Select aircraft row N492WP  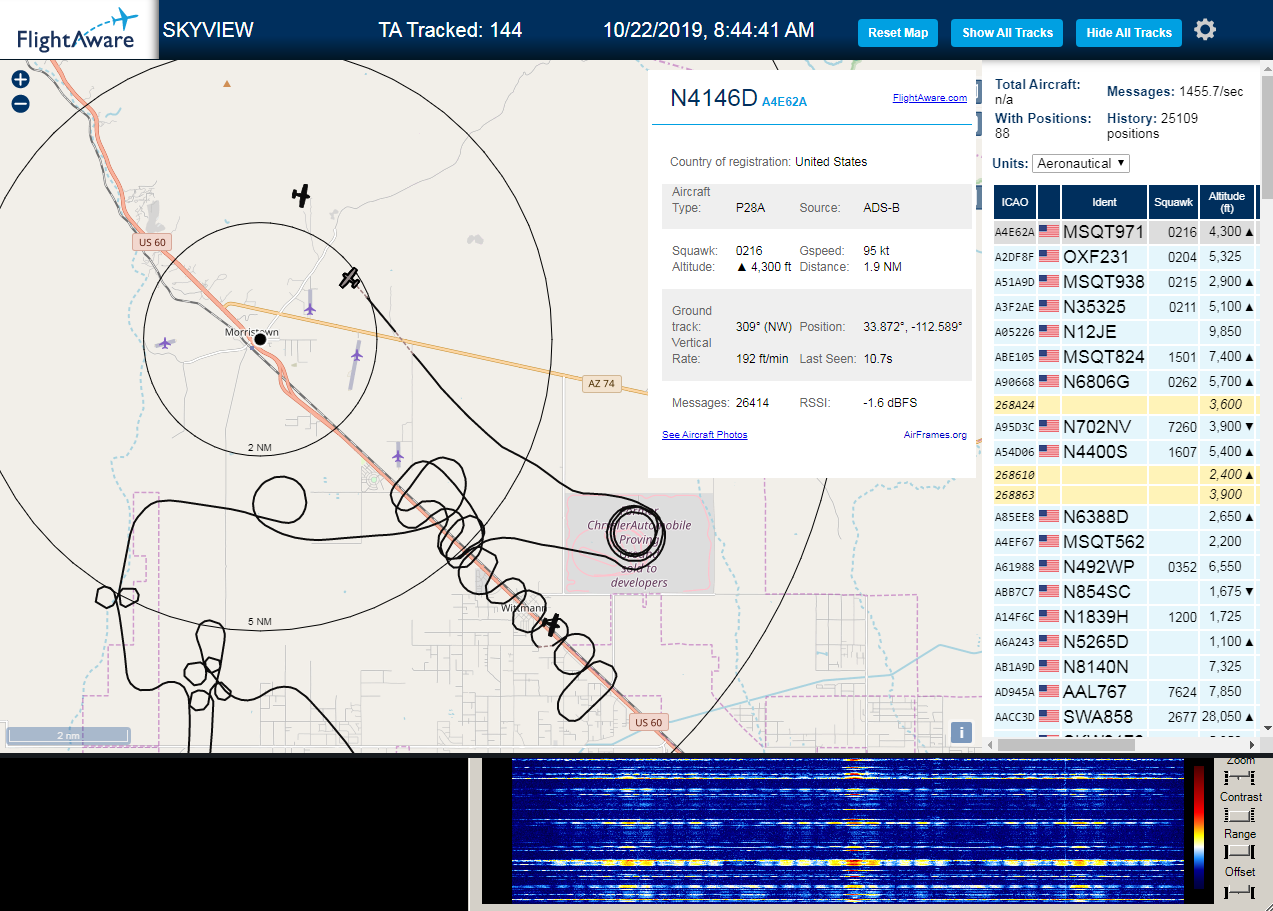pos(1124,567)
